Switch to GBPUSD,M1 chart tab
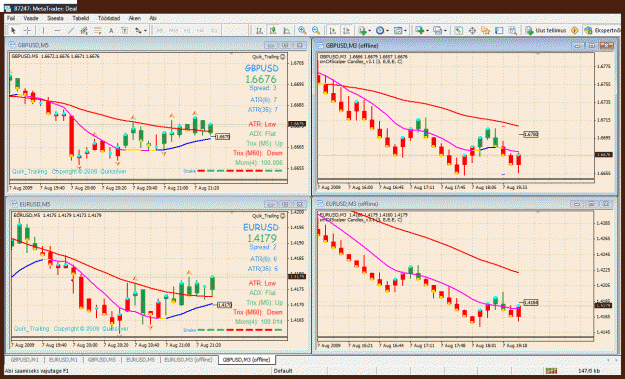The height and width of the screenshot is (379, 625). (x=25, y=359)
